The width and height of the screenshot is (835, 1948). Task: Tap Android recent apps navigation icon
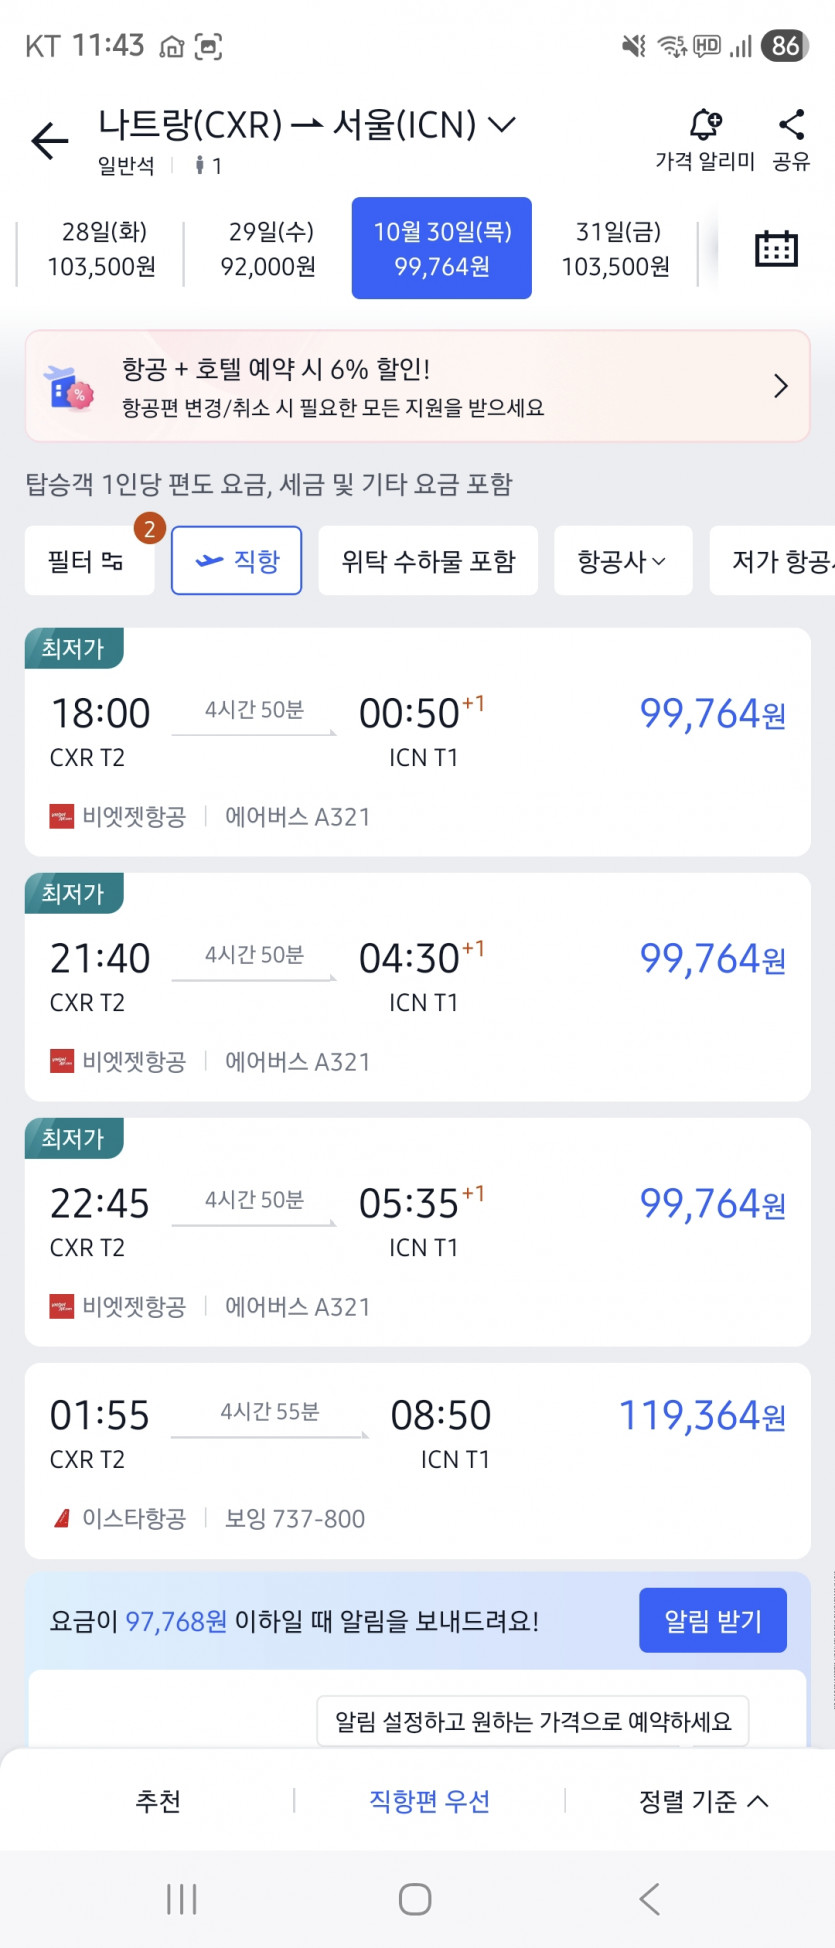tap(181, 1898)
